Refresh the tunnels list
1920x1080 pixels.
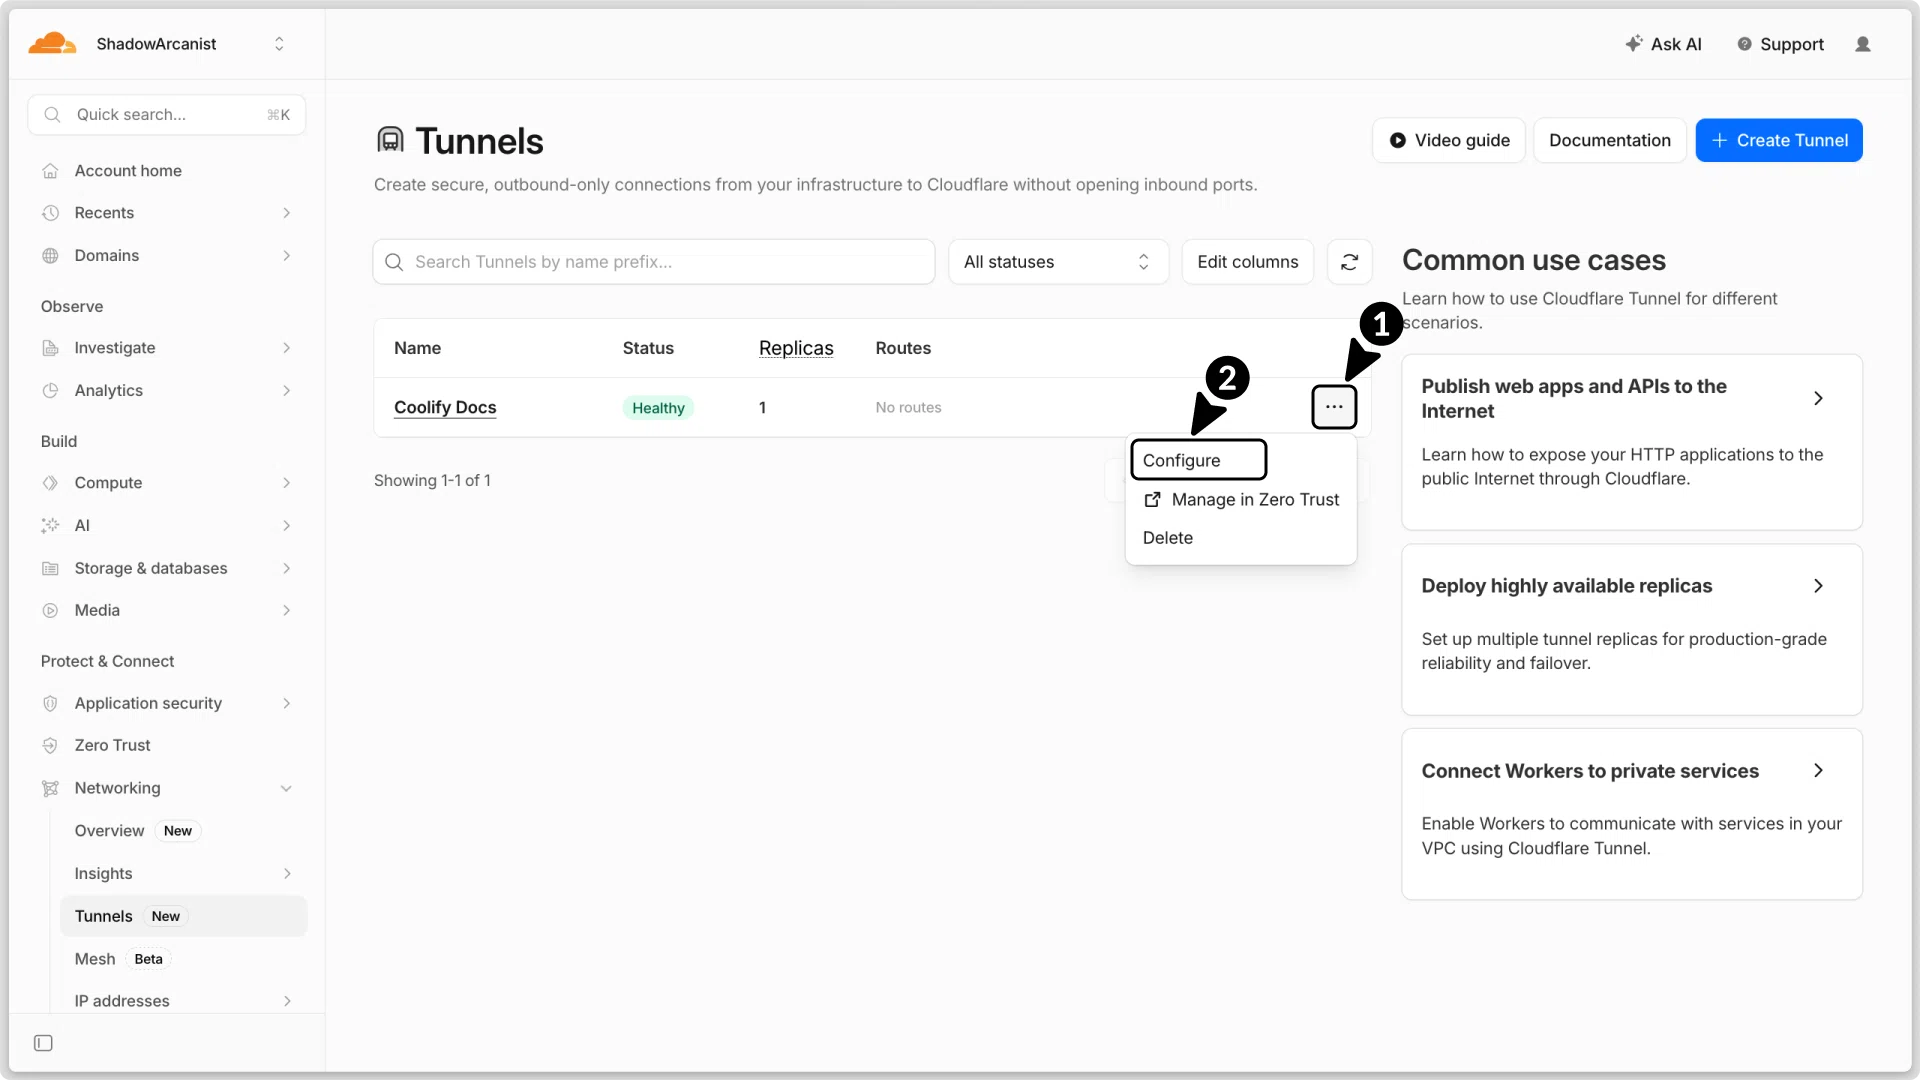click(1349, 262)
